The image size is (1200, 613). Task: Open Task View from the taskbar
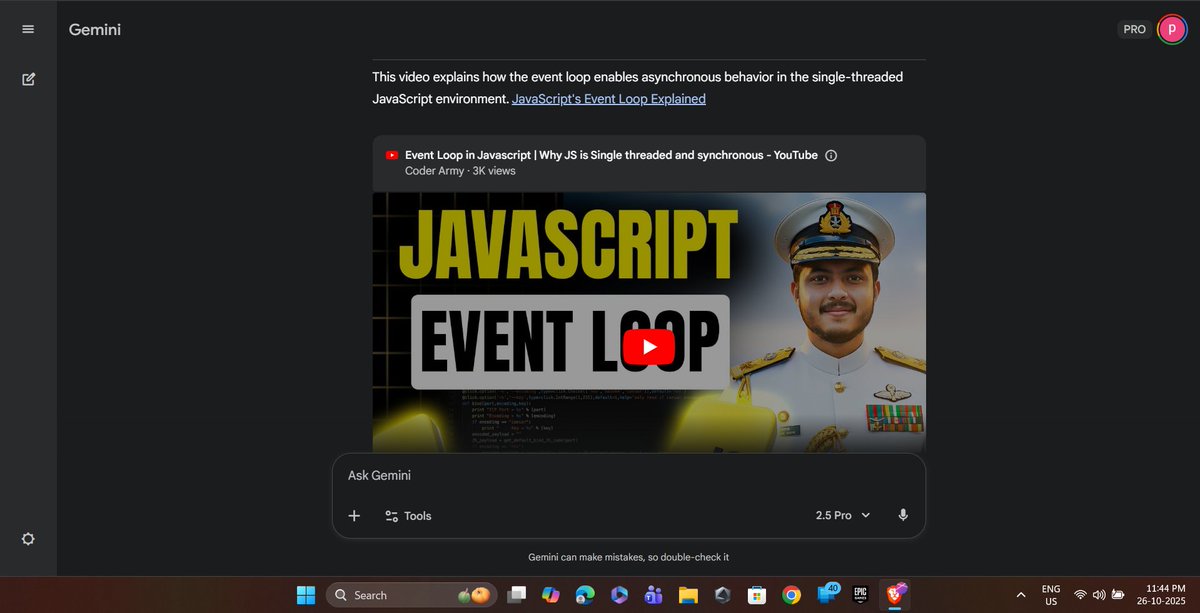coord(517,595)
